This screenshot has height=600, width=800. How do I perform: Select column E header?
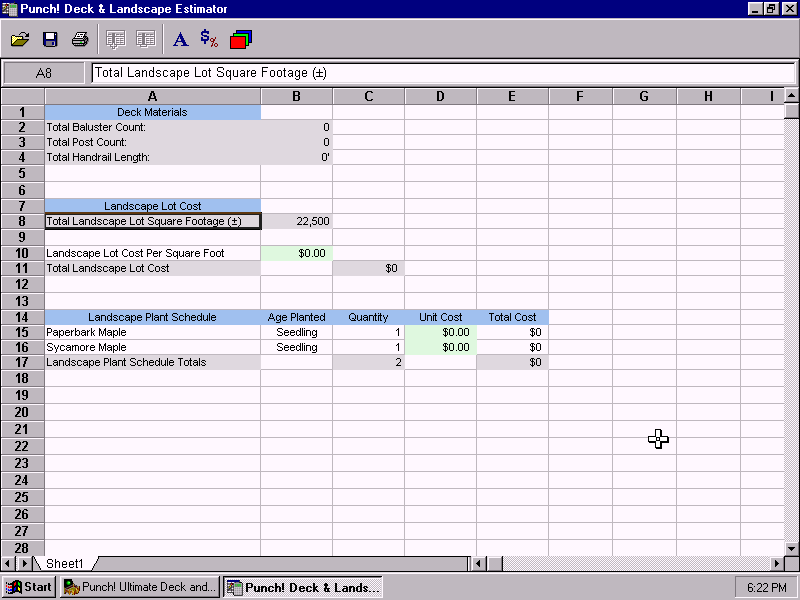click(x=512, y=96)
